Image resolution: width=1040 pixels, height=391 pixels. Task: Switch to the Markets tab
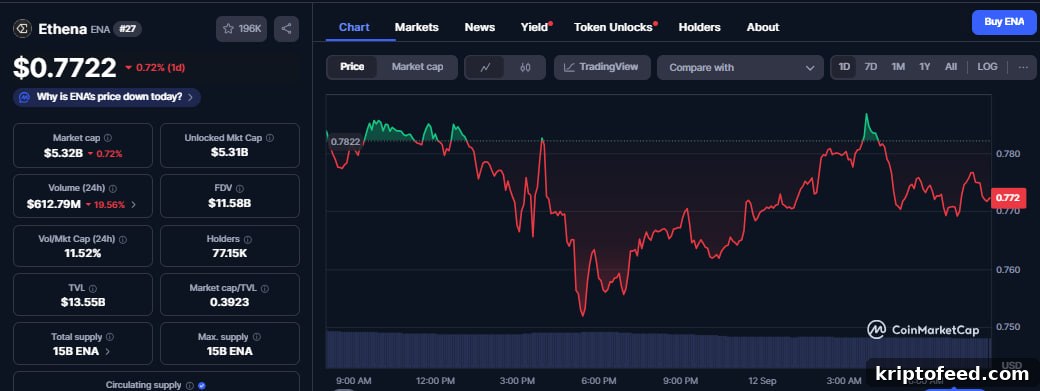(417, 27)
